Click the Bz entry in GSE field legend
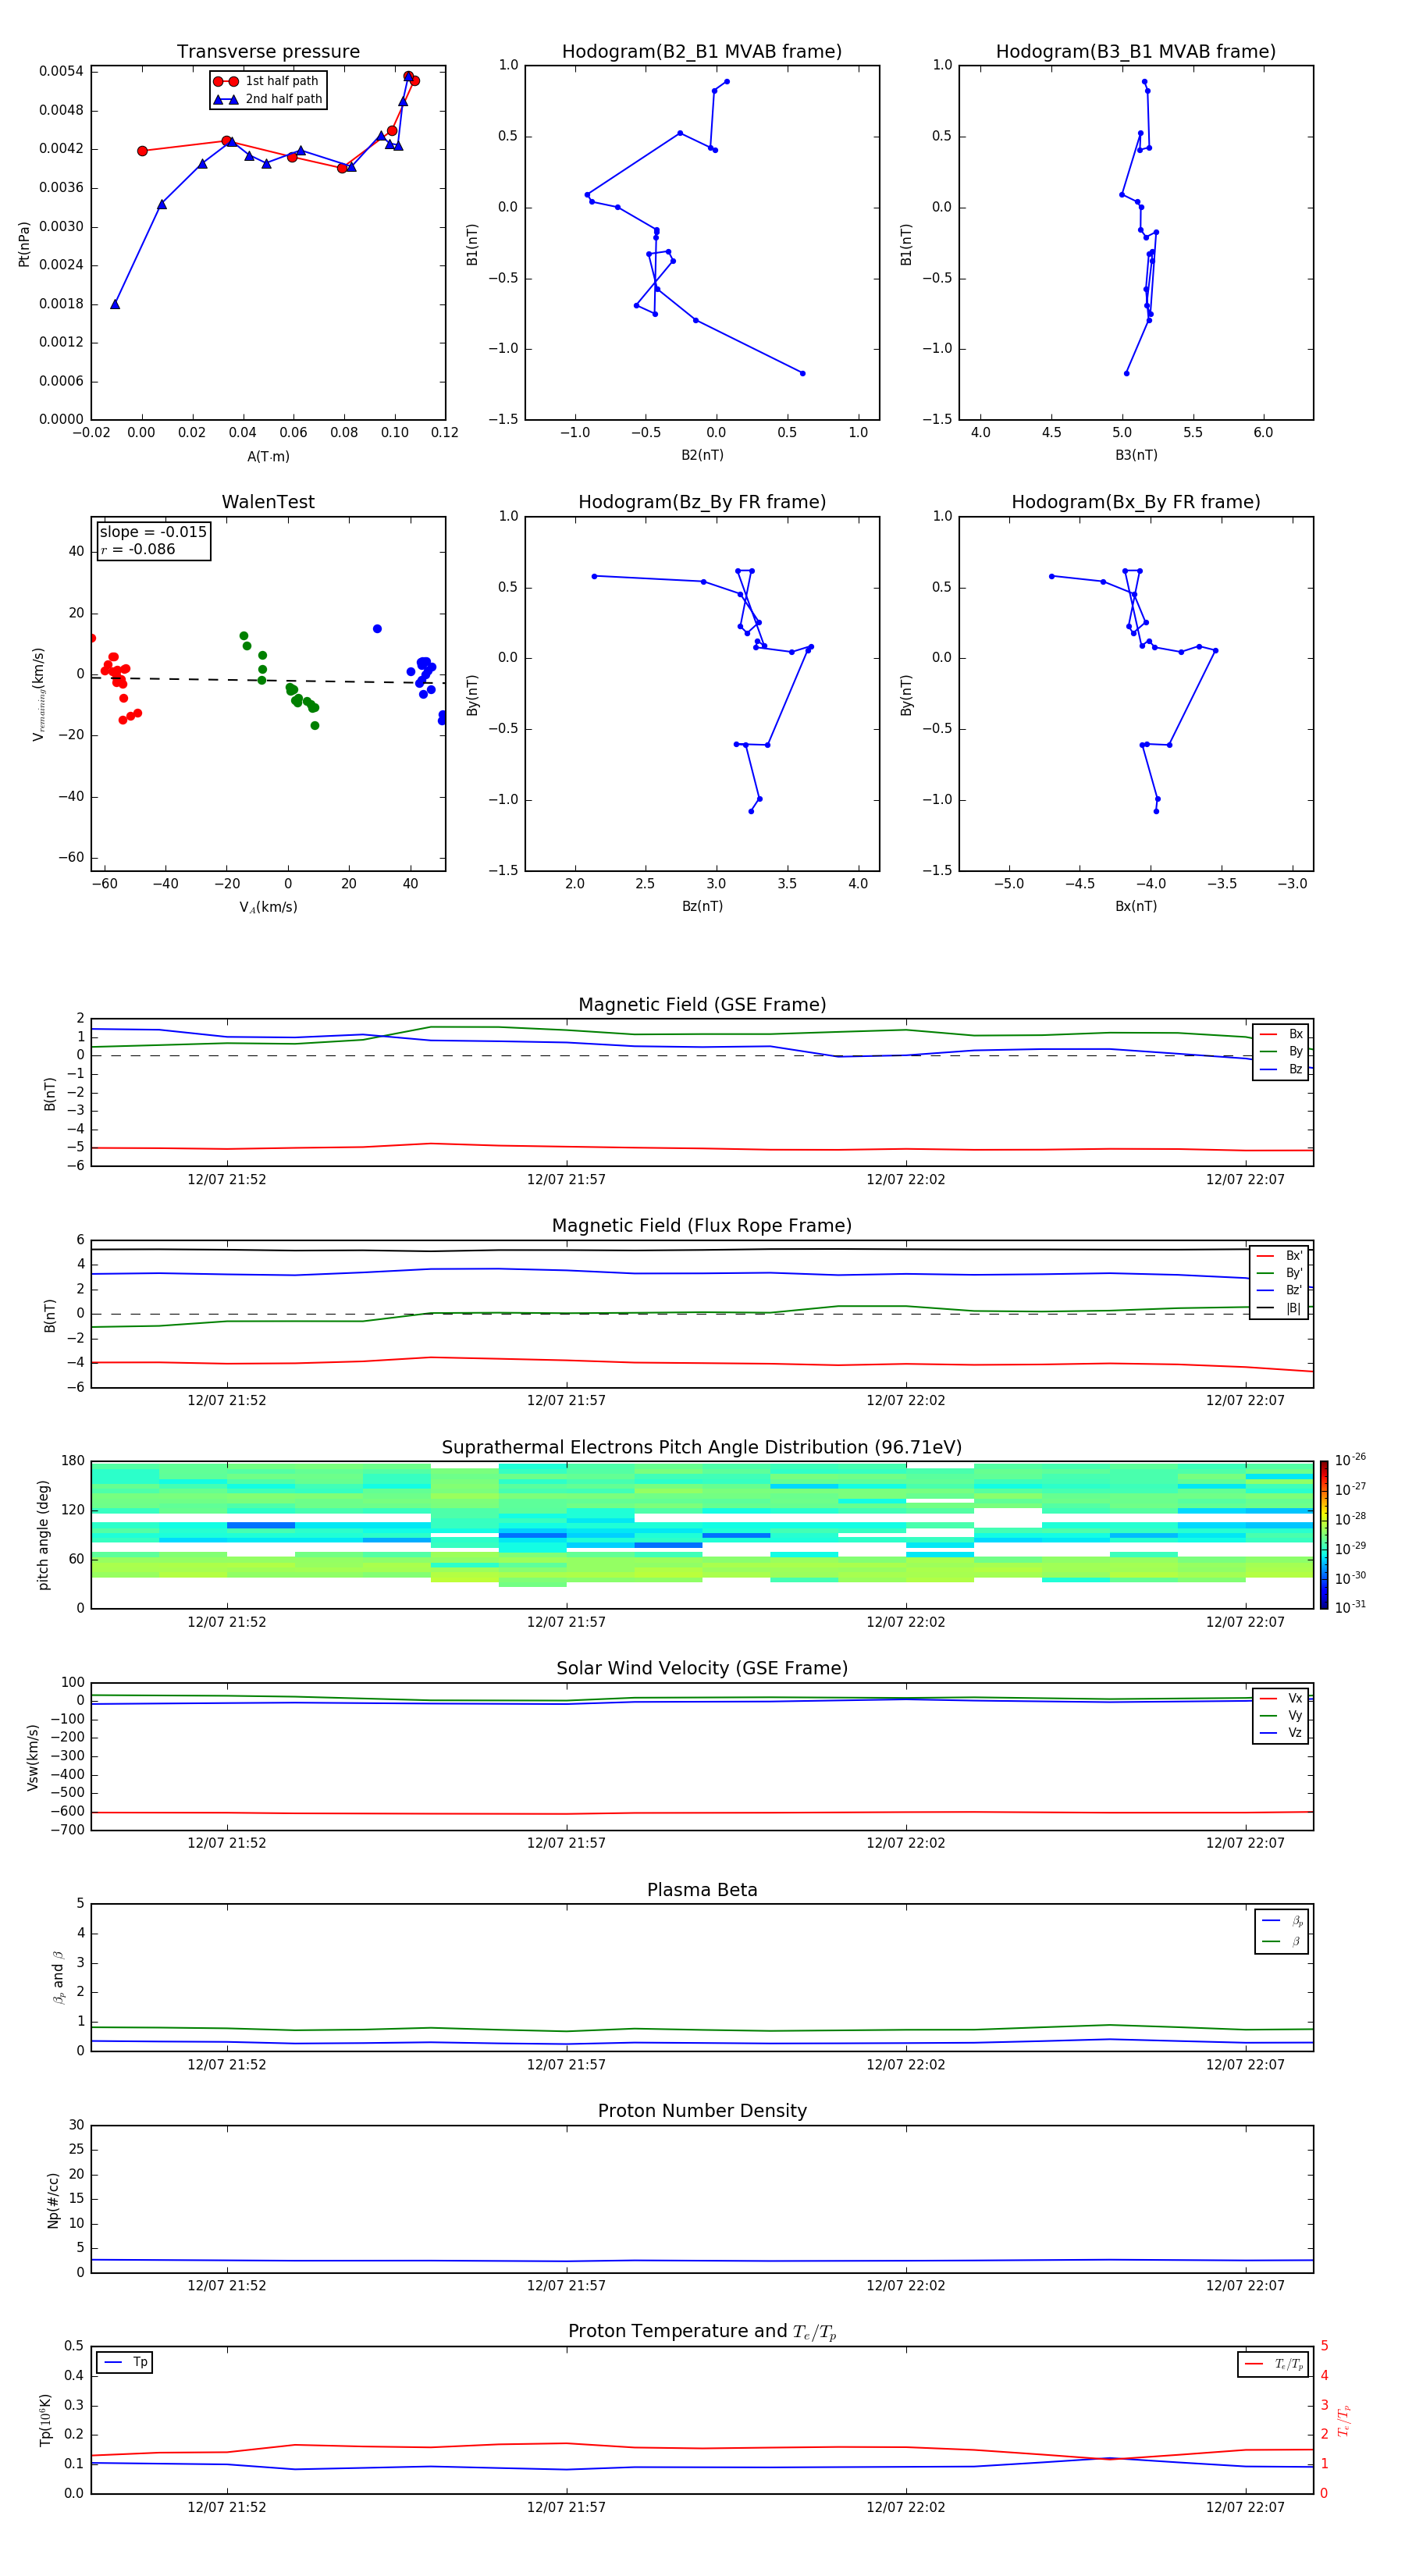The height and width of the screenshot is (2576, 1405). click(1281, 1069)
